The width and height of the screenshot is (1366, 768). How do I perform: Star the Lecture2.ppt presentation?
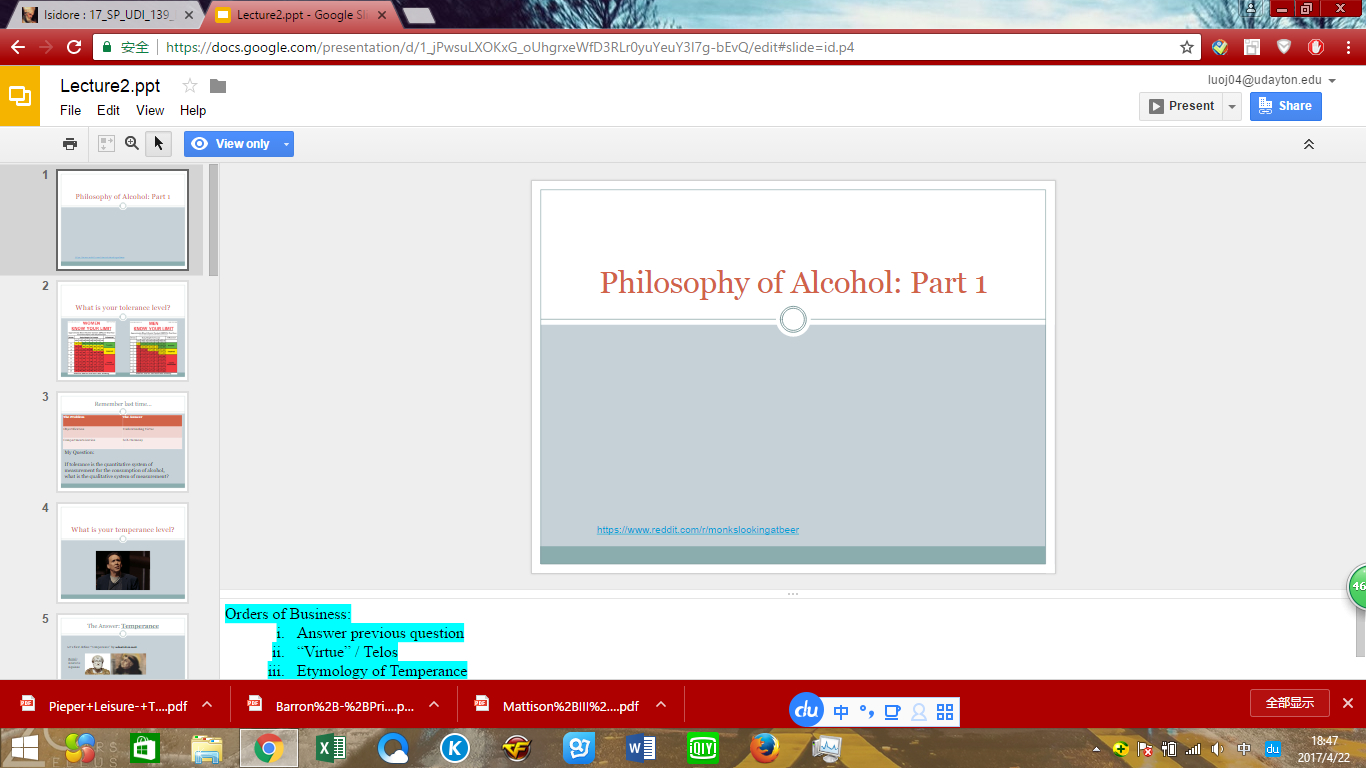click(190, 86)
